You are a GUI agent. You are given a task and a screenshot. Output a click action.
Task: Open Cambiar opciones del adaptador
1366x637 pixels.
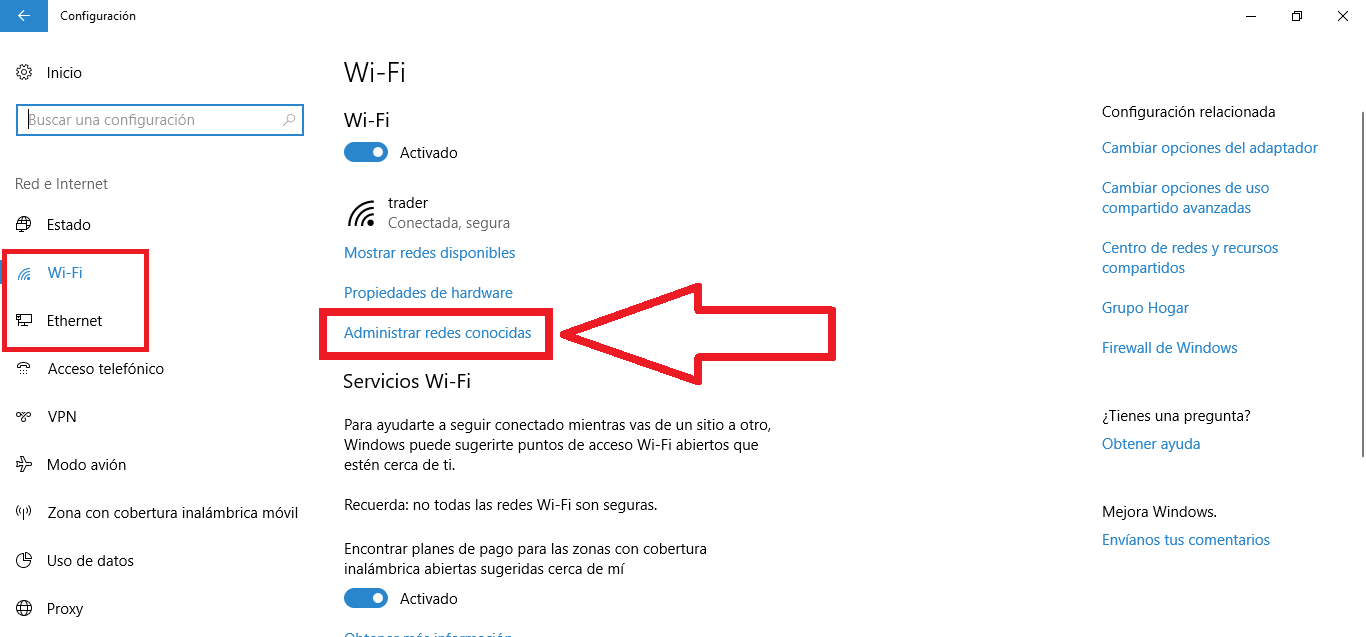(x=1210, y=148)
